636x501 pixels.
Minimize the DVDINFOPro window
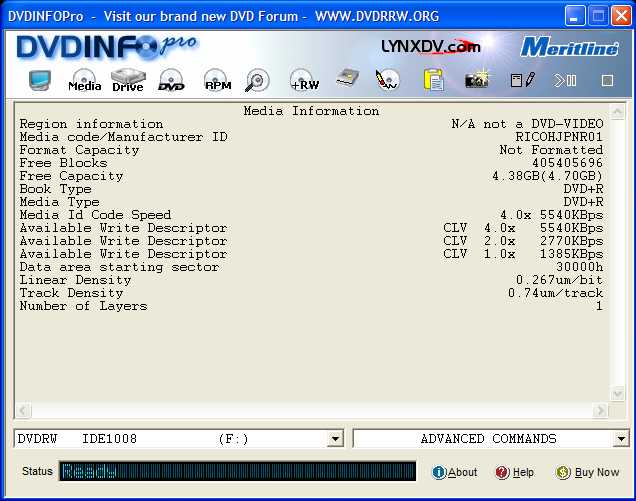[574, 16]
